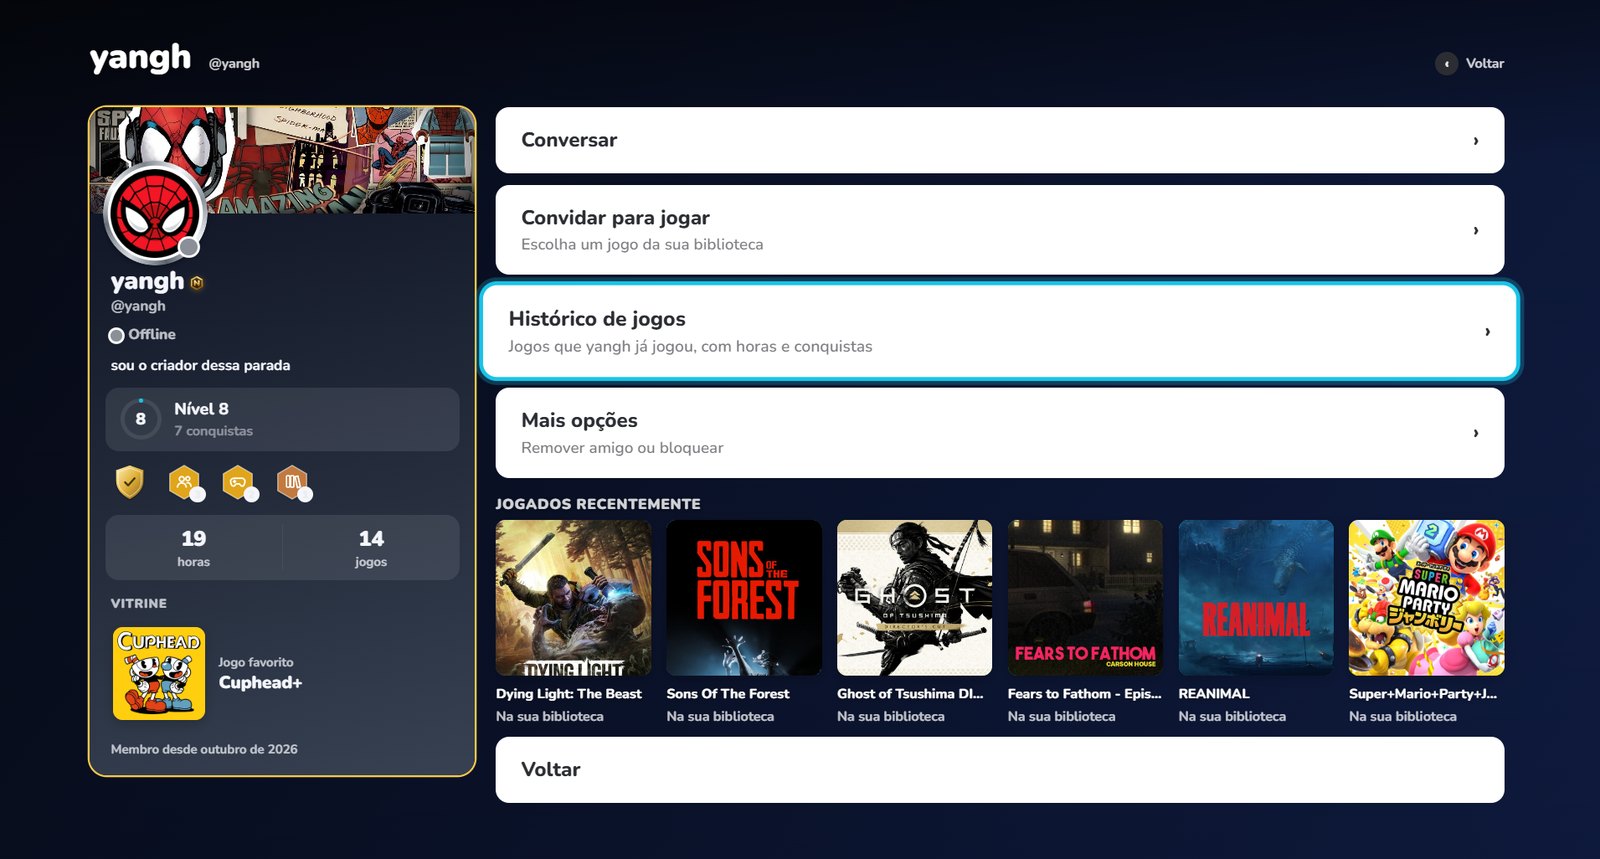Open the REANIMAL game thumbnail
1600x859 pixels.
tap(1256, 598)
